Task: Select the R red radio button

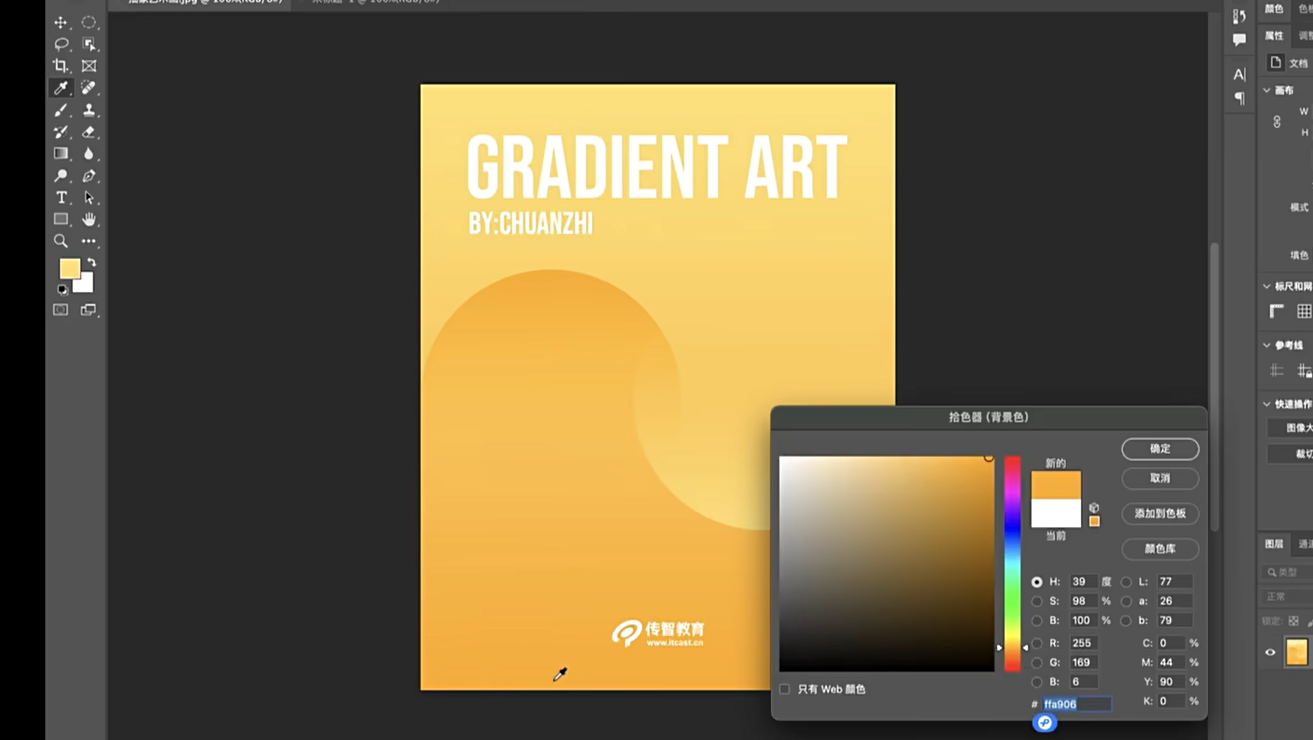Action: 1037,643
